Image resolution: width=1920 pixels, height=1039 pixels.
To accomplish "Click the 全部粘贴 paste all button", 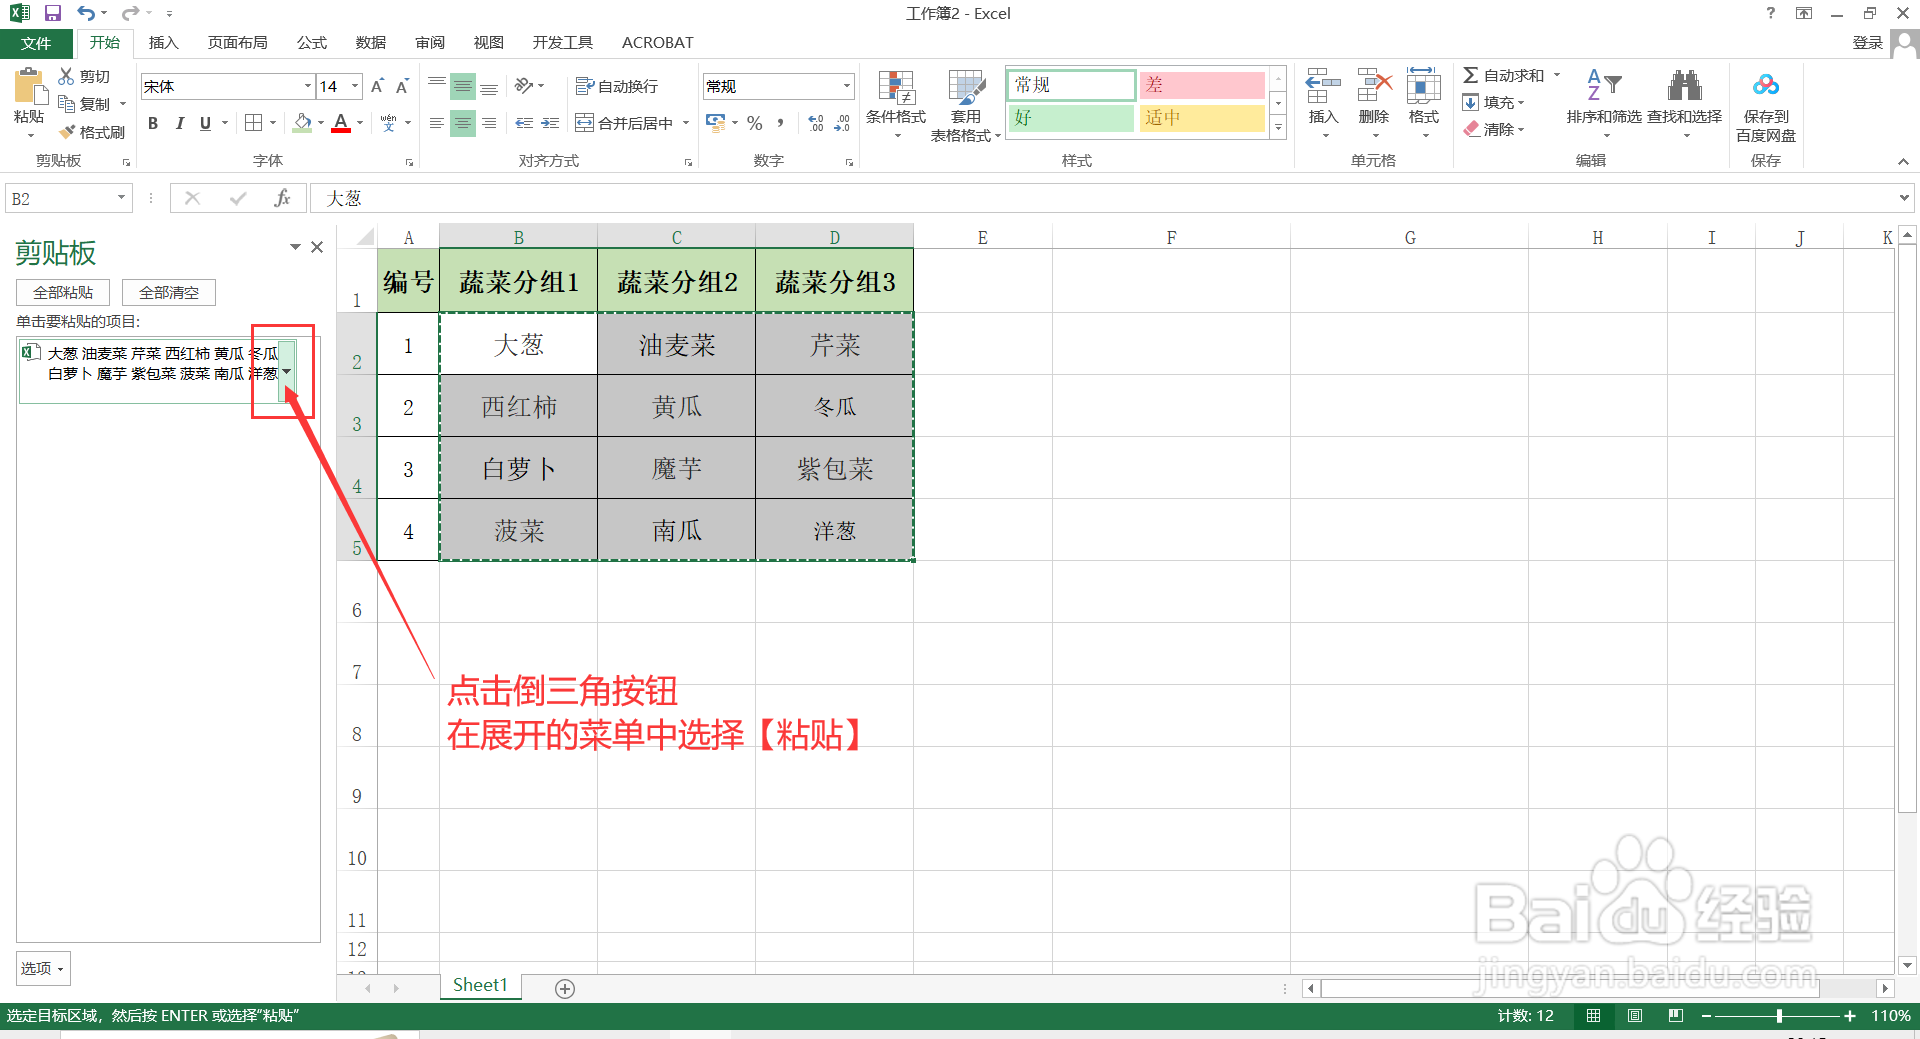I will [x=62, y=292].
